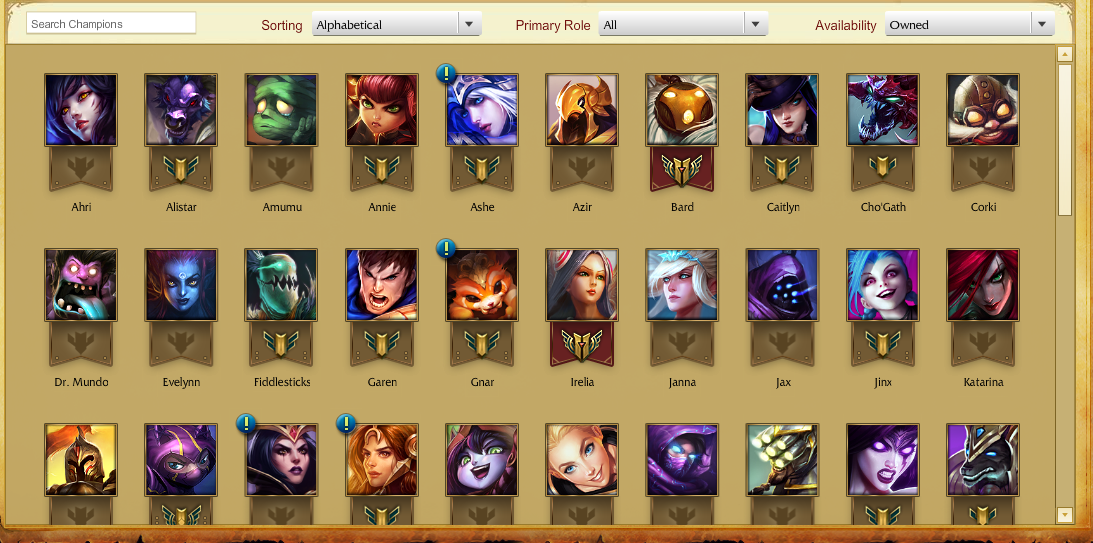1093x543 pixels.
Task: Click the Katarina name label
Action: 983,382
